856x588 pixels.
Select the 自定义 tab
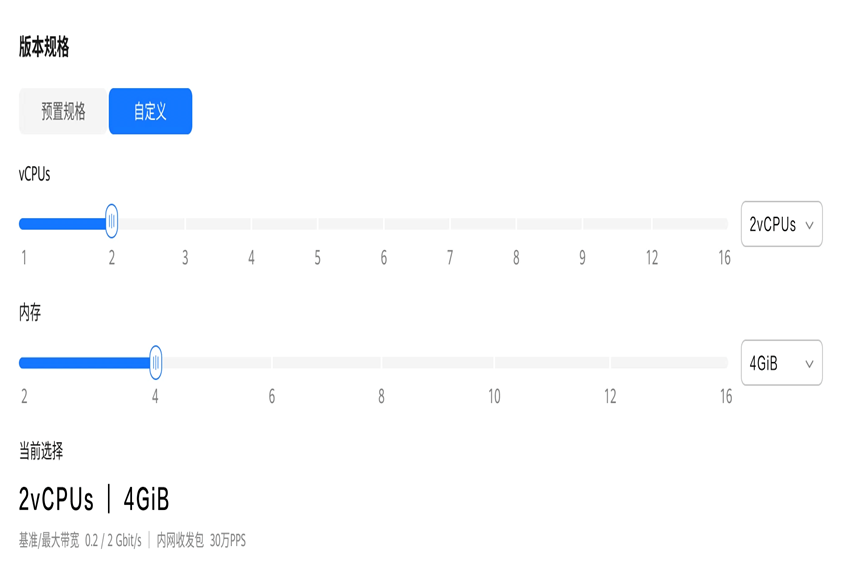(x=150, y=111)
